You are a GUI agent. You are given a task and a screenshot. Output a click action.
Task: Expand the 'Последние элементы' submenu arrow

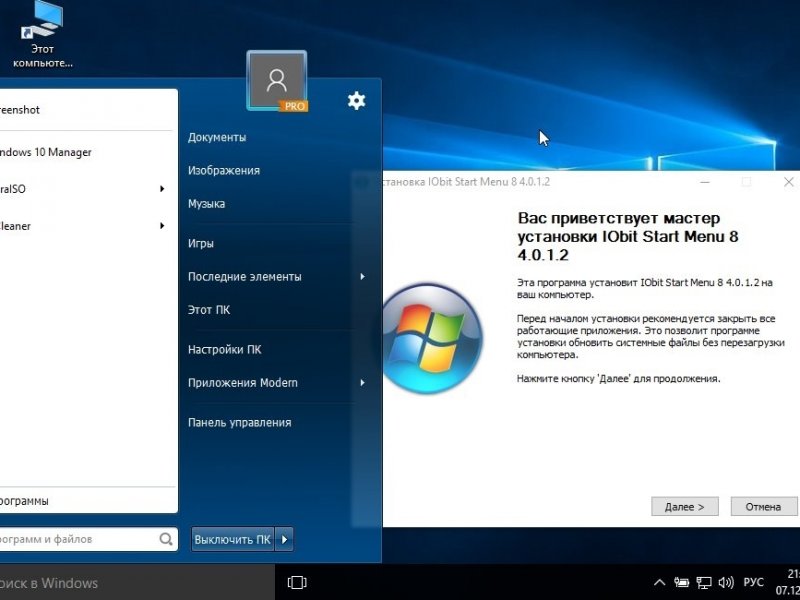[x=362, y=277]
